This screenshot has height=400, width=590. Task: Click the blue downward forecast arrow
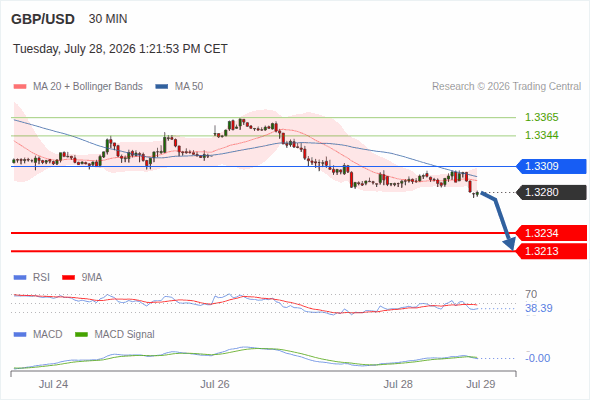[x=499, y=221]
